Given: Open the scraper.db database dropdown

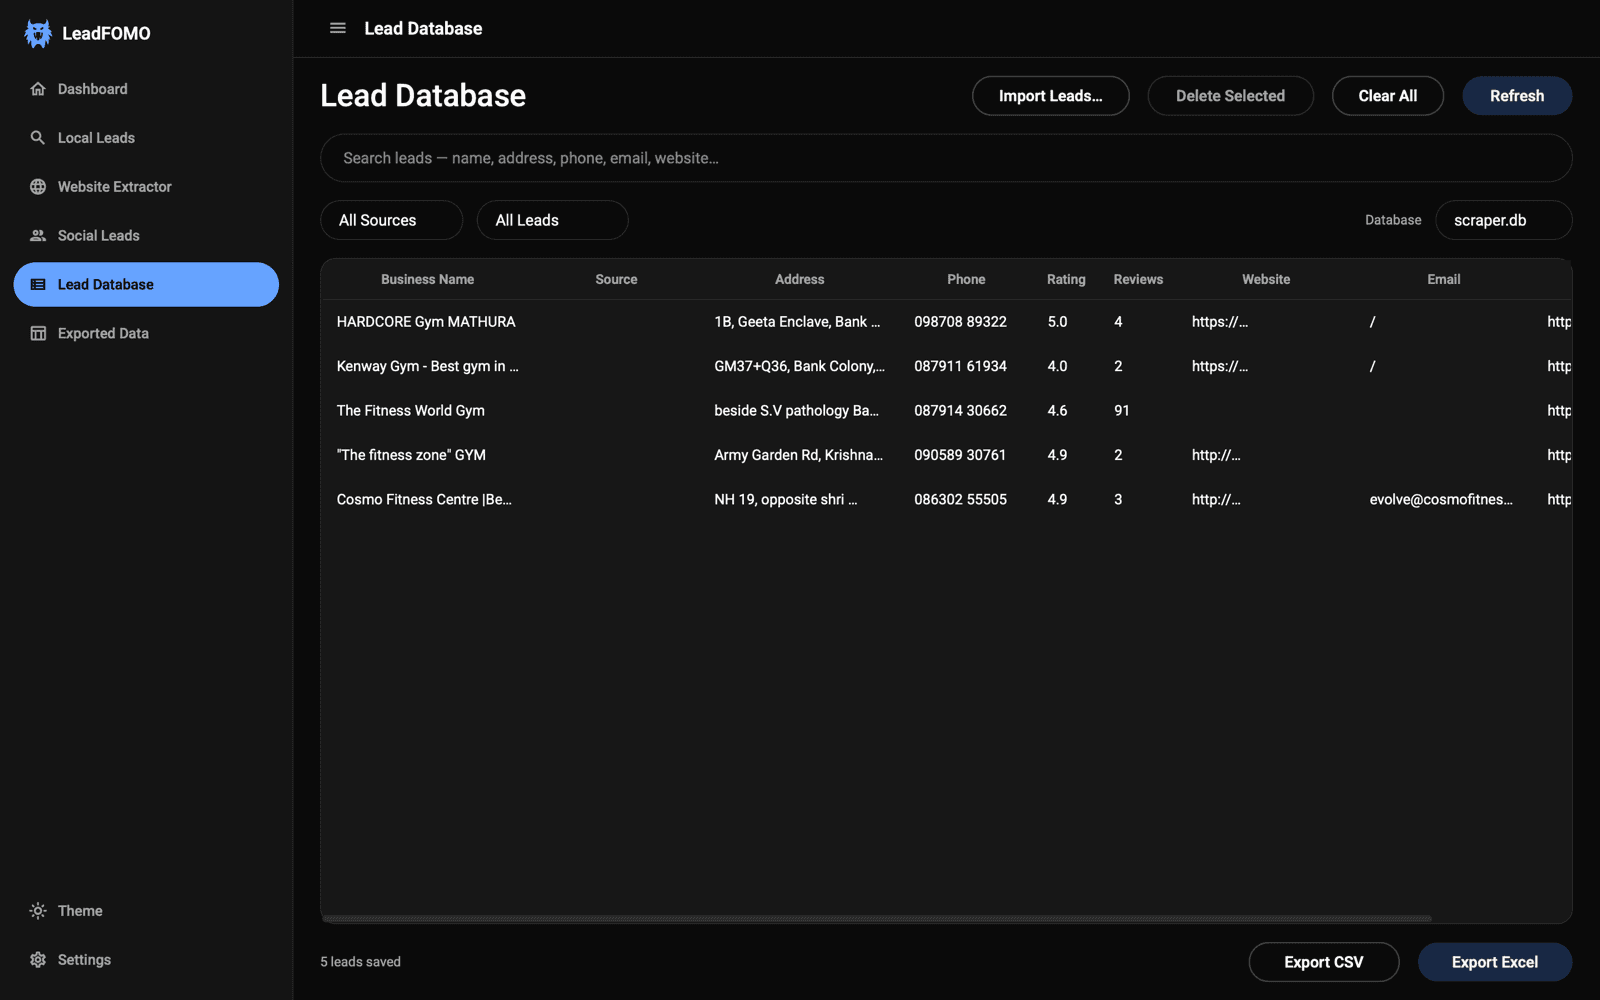Looking at the screenshot, I should coord(1504,220).
